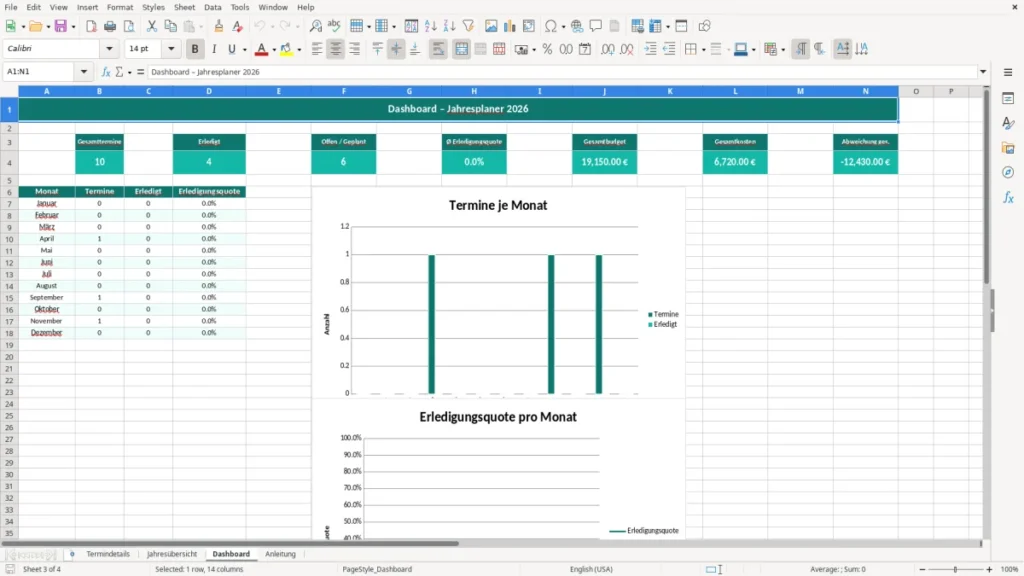Toggle Bold formatting

[x=195, y=49]
